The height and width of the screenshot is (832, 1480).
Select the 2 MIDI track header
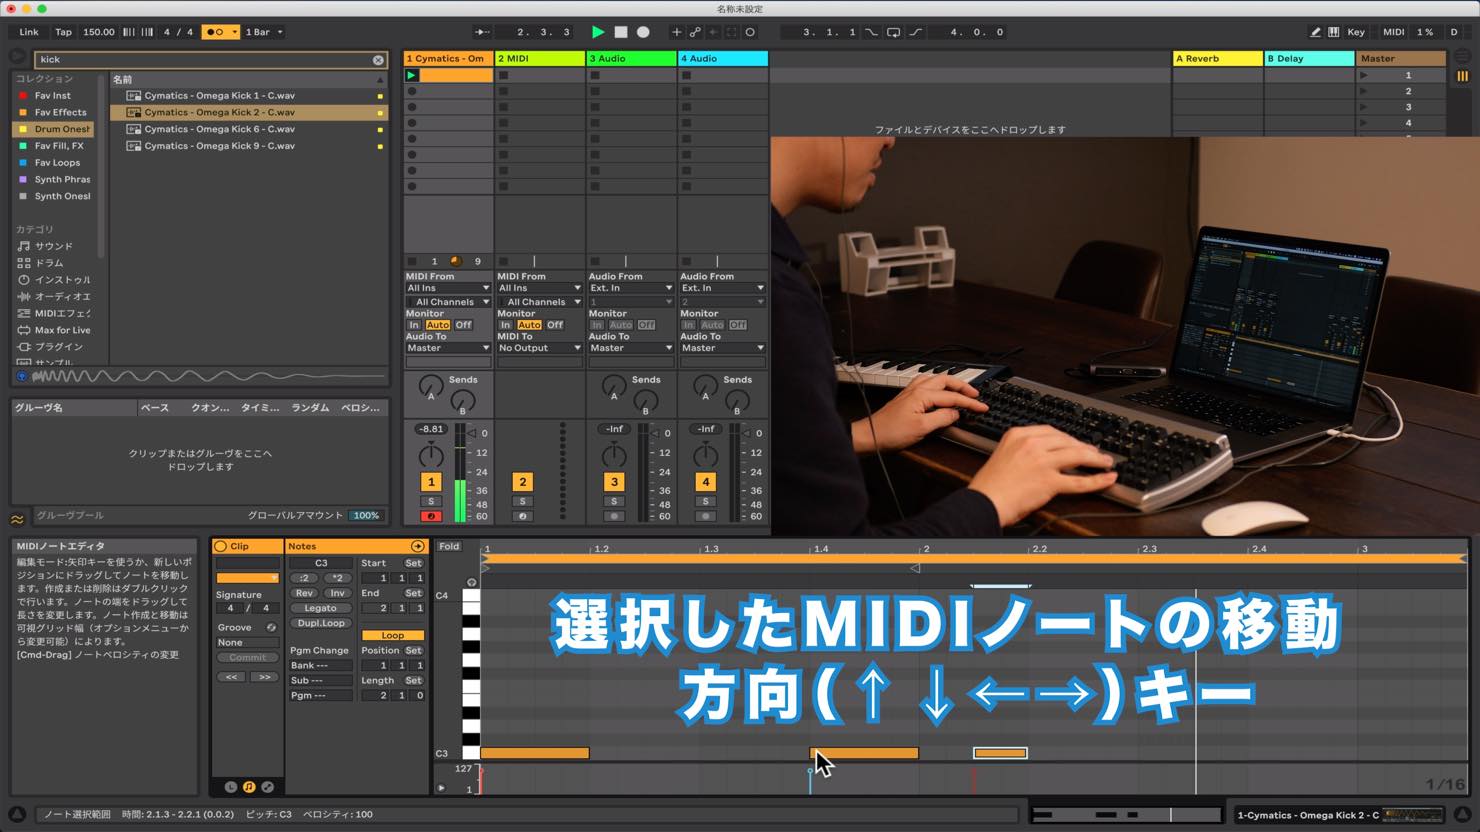[539, 59]
